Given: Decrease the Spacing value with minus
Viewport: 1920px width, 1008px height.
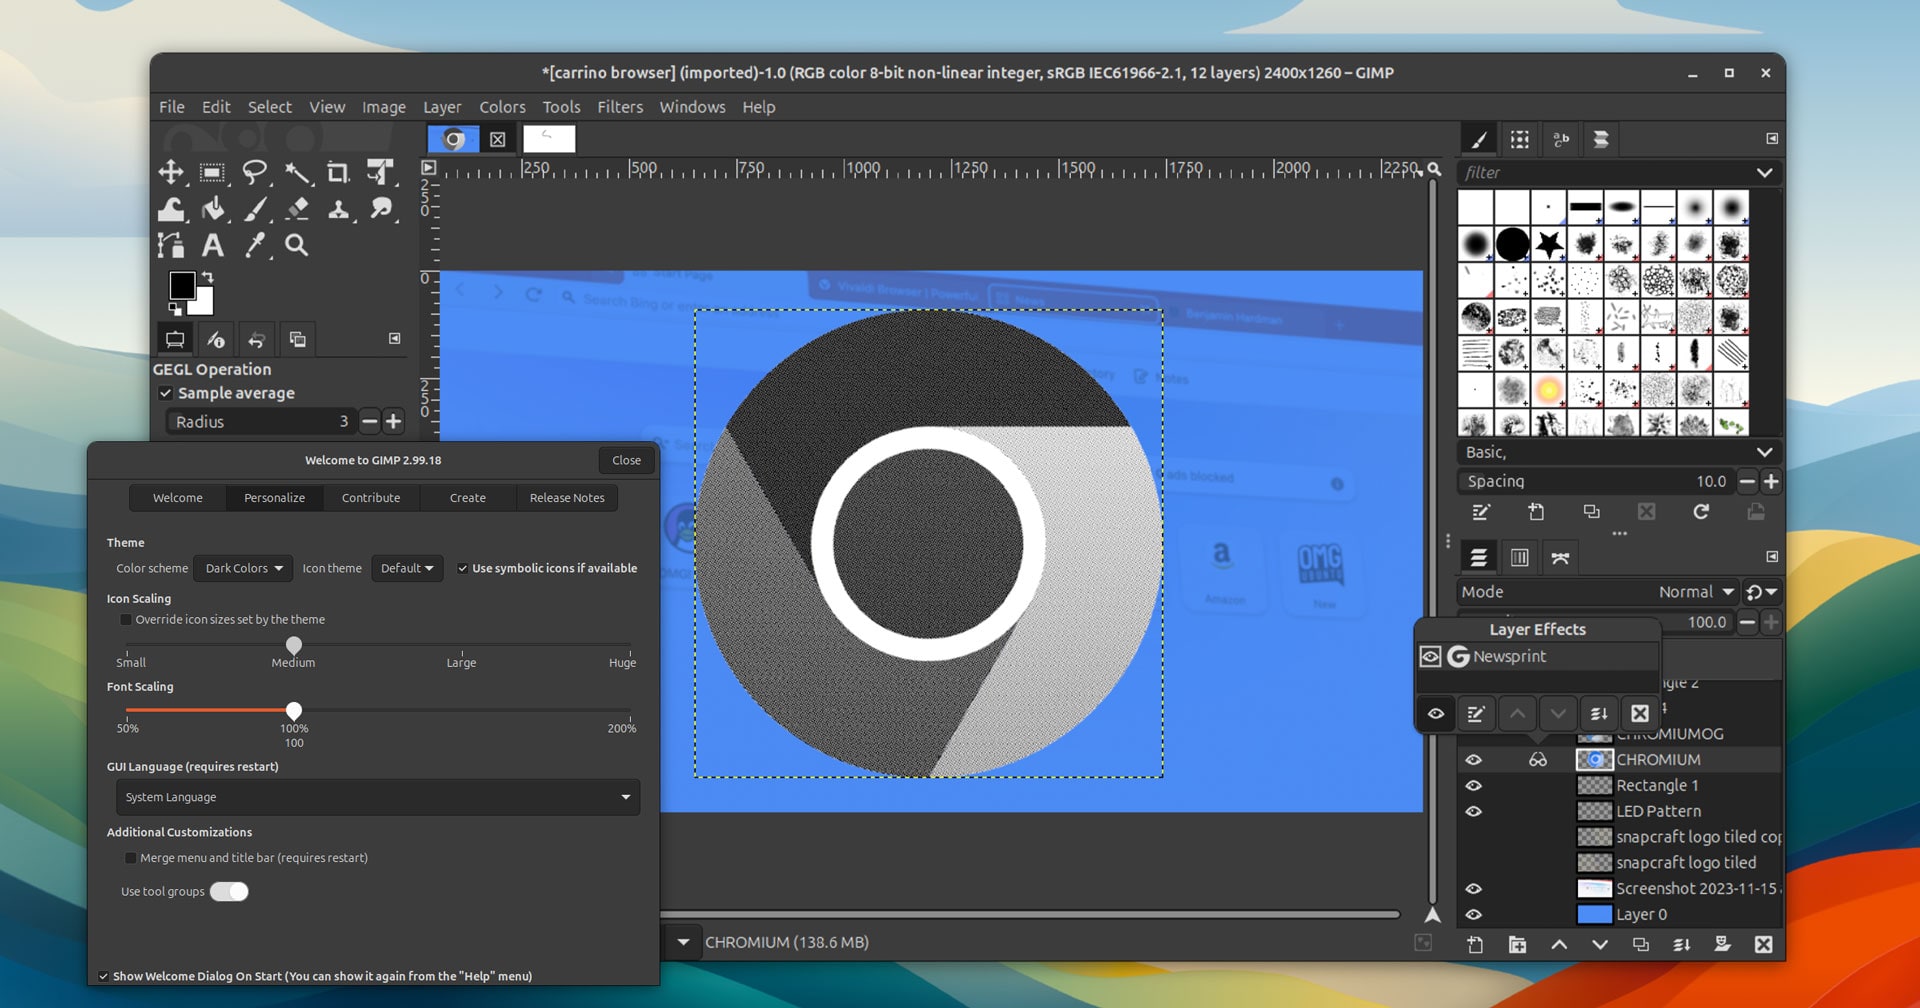Looking at the screenshot, I should 1747,481.
